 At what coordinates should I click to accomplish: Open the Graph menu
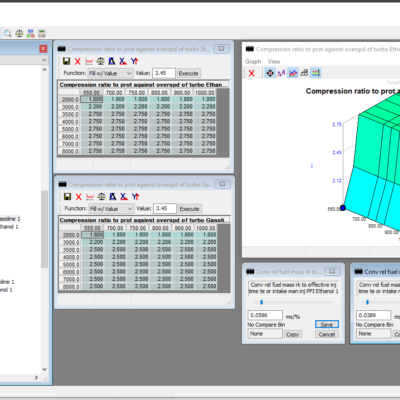coord(253,61)
